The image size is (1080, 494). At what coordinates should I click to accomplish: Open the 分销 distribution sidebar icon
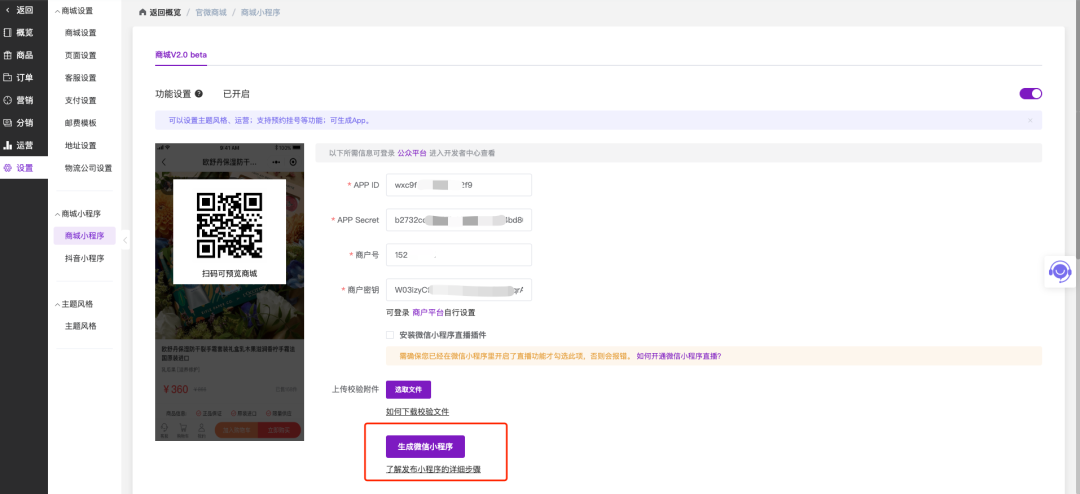point(8,123)
